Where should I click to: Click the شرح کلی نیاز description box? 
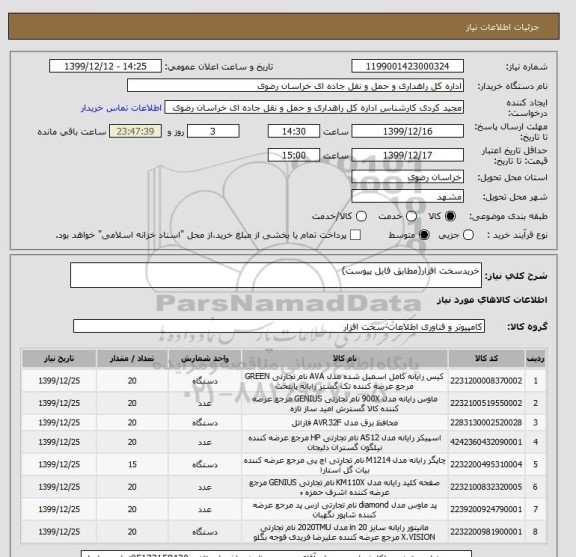[276, 275]
